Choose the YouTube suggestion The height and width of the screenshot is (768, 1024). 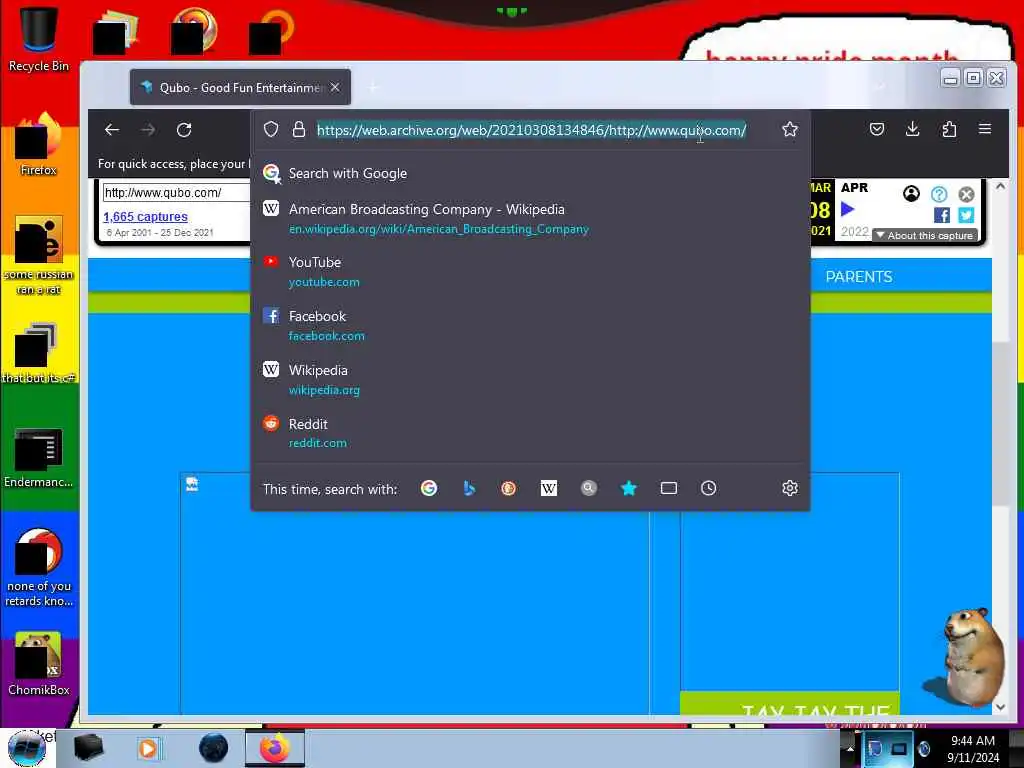coord(530,272)
